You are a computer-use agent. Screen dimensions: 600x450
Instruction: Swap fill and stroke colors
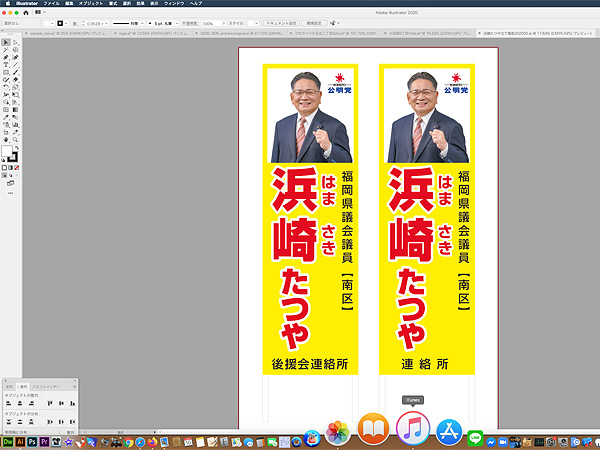16,148
